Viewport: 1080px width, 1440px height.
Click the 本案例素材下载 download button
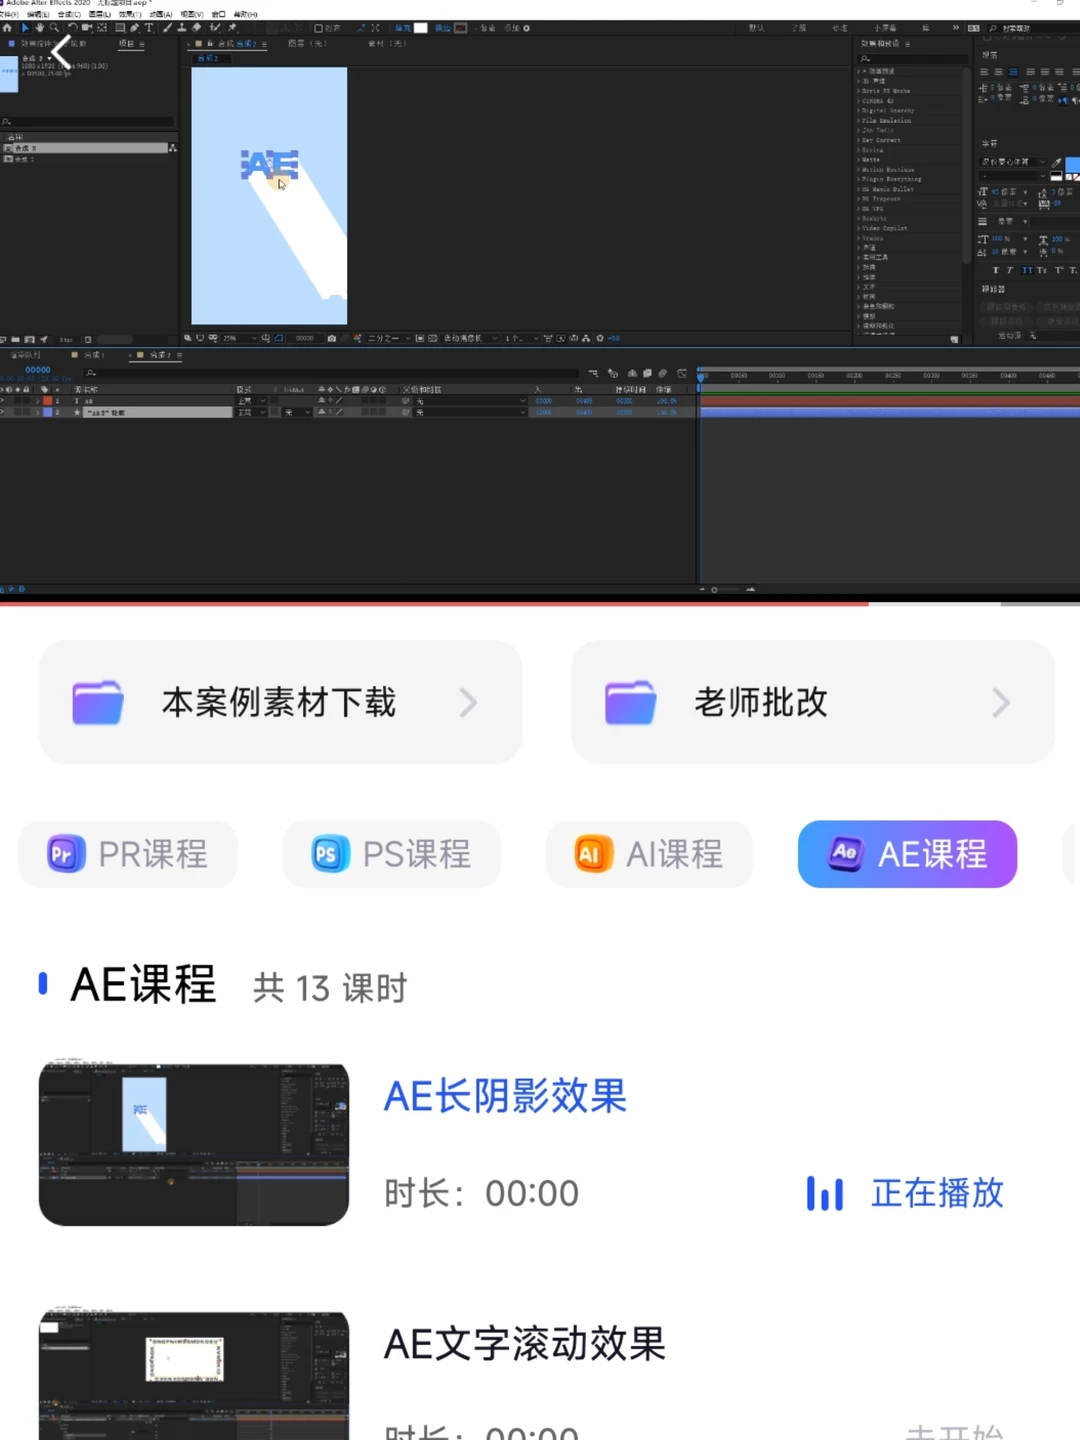click(279, 701)
